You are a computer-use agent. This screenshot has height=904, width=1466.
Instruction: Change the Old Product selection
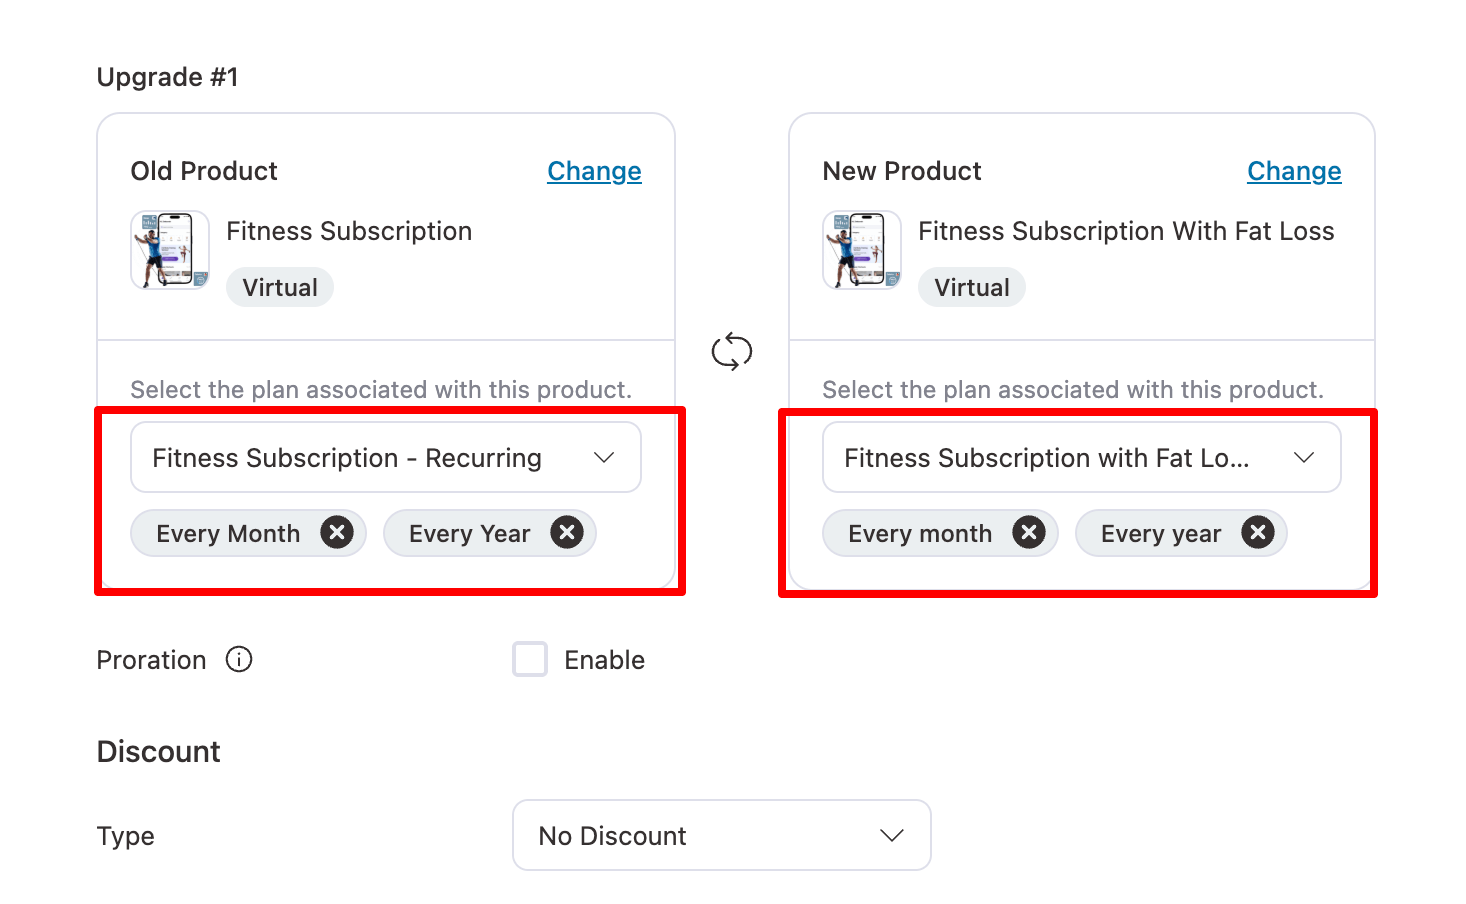click(594, 171)
